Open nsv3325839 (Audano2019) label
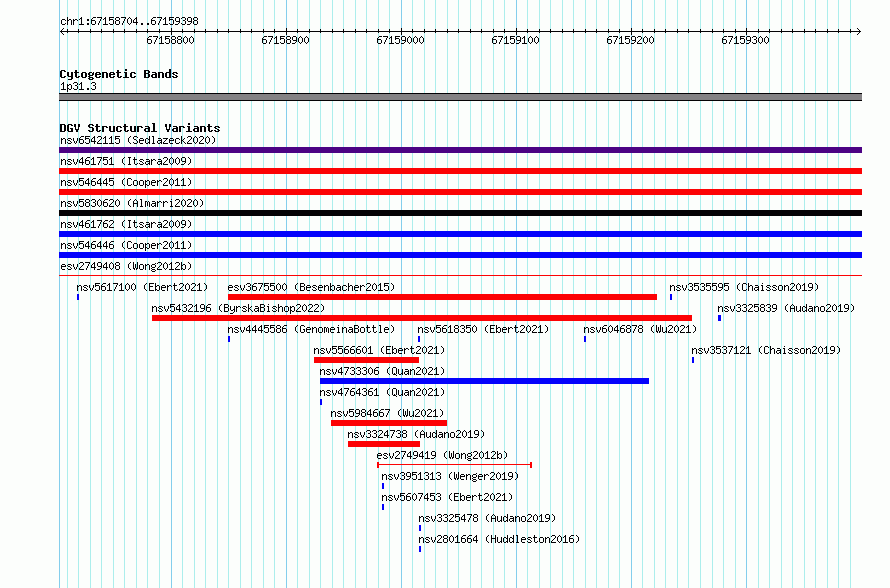This screenshot has height=588, width=890. pyautogui.click(x=786, y=308)
